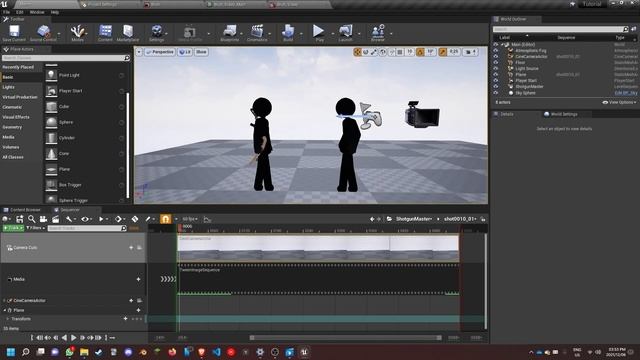Toggle the rotation snap icon in viewport
This screenshot has width=640, height=360.
420,52
